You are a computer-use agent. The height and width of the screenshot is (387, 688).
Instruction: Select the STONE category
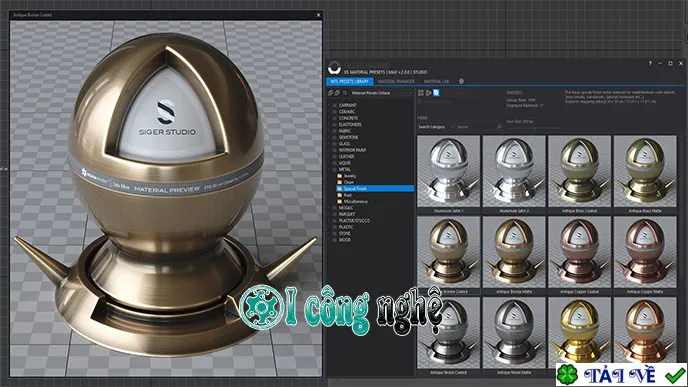pyautogui.click(x=344, y=233)
